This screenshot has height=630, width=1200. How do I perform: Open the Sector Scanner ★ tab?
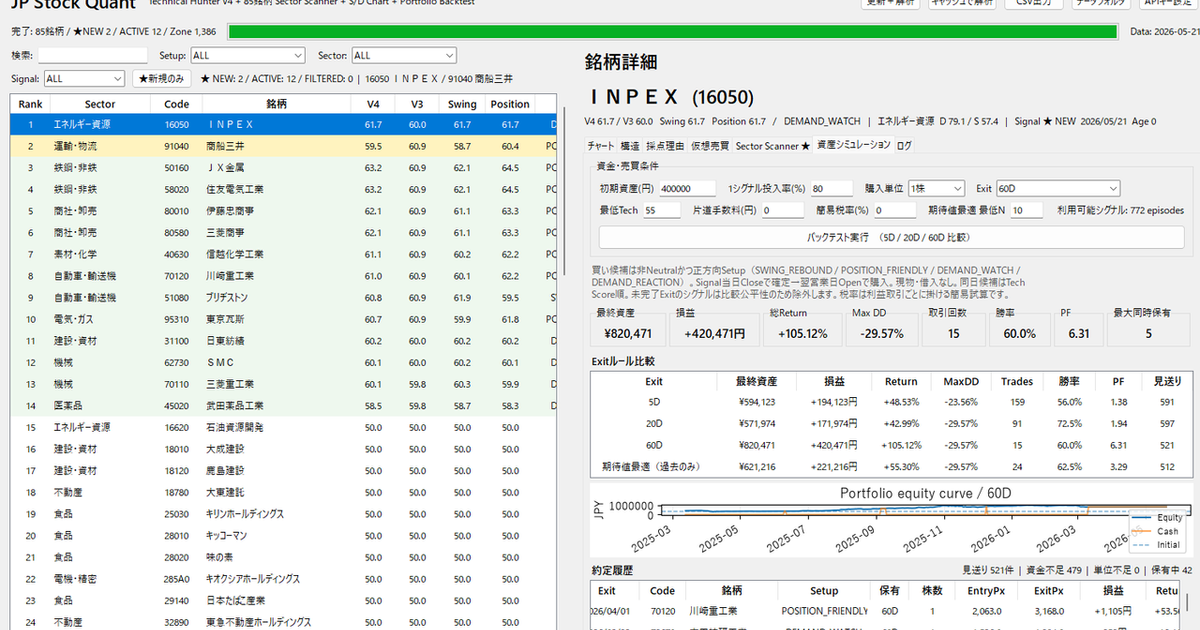(772, 146)
